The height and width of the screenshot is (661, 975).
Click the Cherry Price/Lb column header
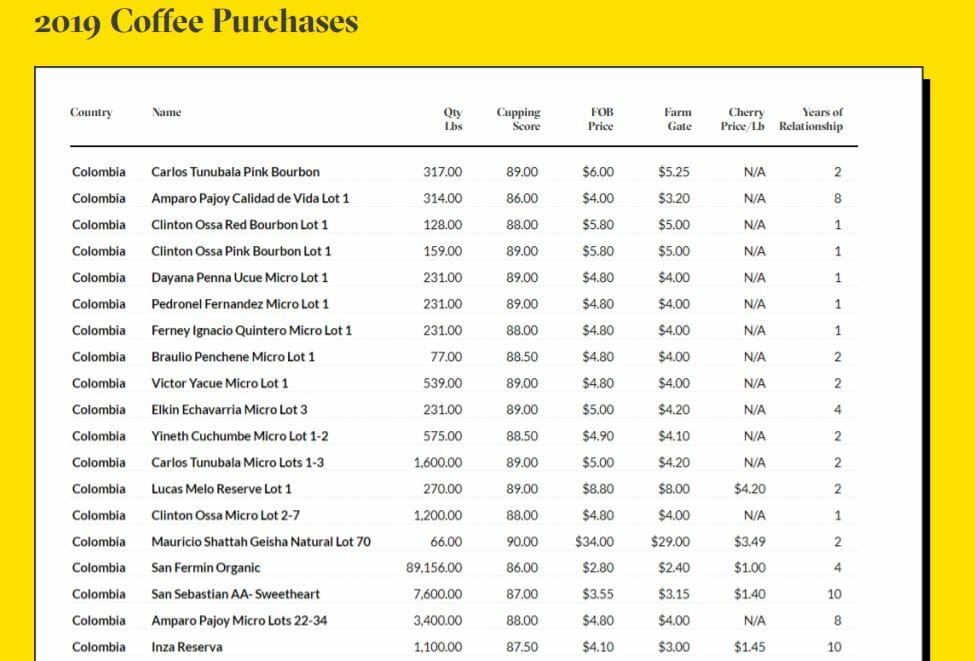[x=743, y=120]
